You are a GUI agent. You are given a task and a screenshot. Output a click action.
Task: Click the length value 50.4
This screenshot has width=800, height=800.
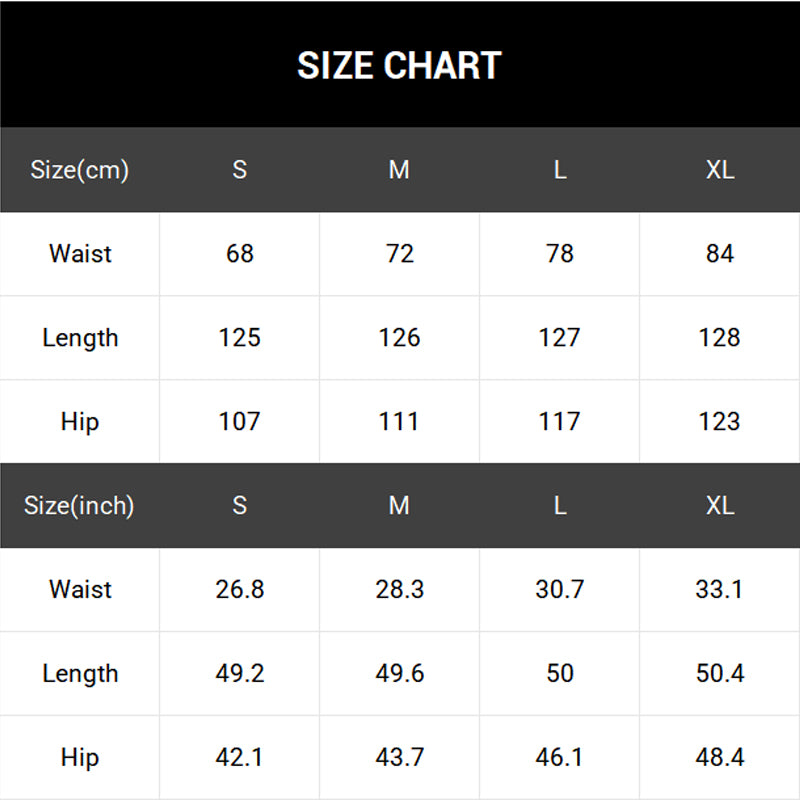(720, 674)
